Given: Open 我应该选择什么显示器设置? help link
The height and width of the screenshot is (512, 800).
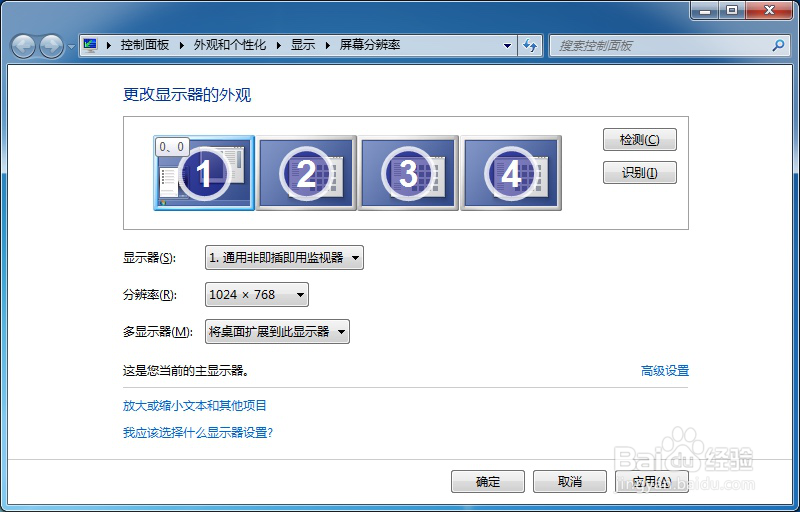Looking at the screenshot, I should (198, 433).
